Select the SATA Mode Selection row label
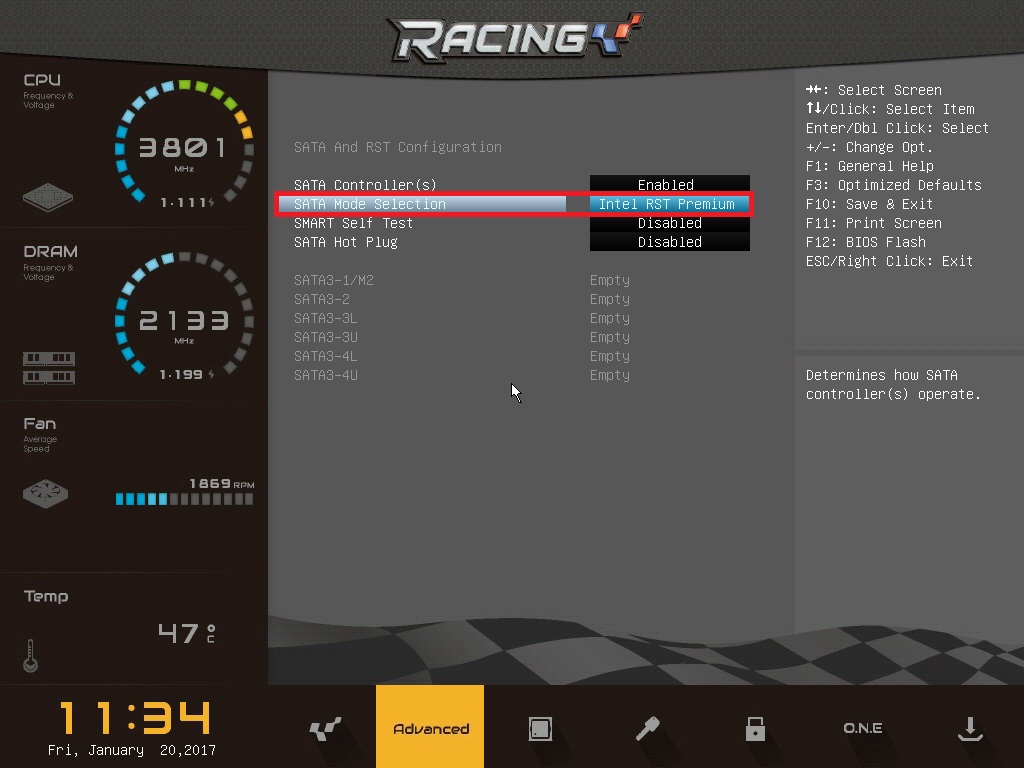This screenshot has width=1024, height=768. 370,204
